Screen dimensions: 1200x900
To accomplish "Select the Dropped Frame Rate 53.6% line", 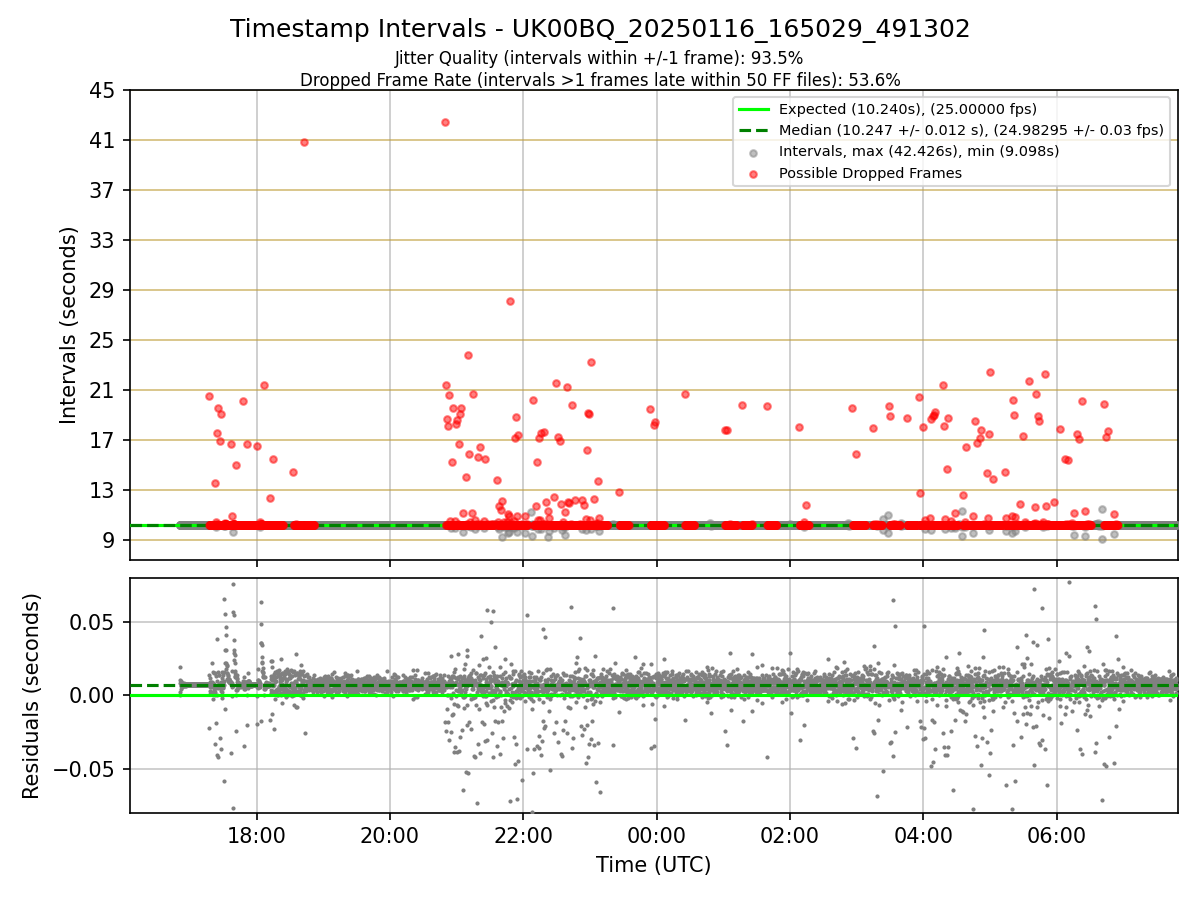I will pos(600,80).
